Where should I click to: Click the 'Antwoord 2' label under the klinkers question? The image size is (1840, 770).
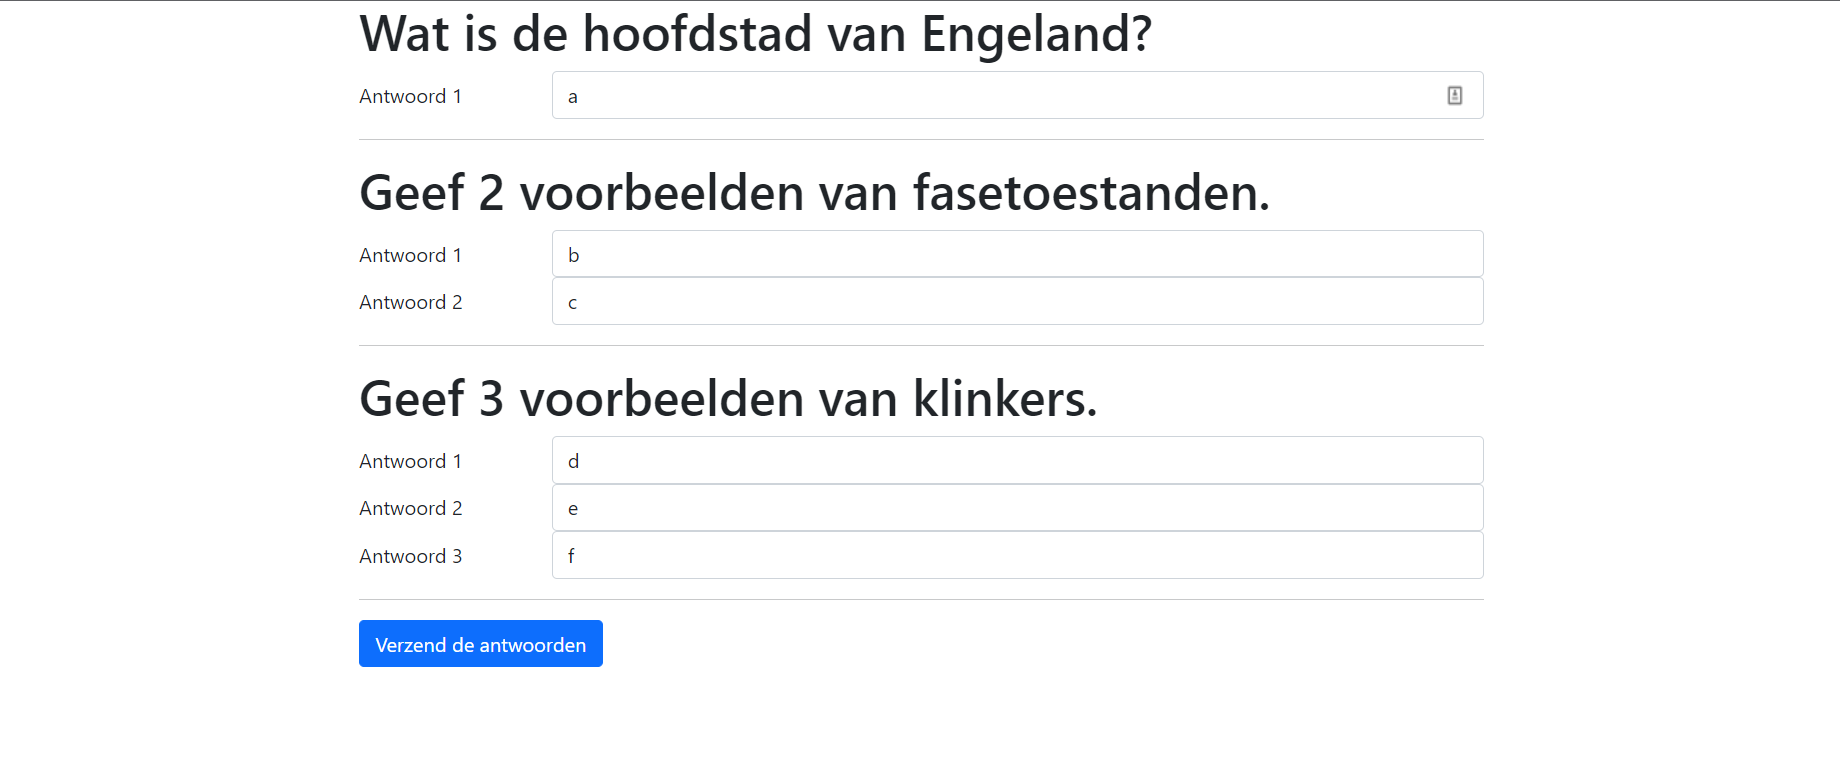(x=411, y=508)
